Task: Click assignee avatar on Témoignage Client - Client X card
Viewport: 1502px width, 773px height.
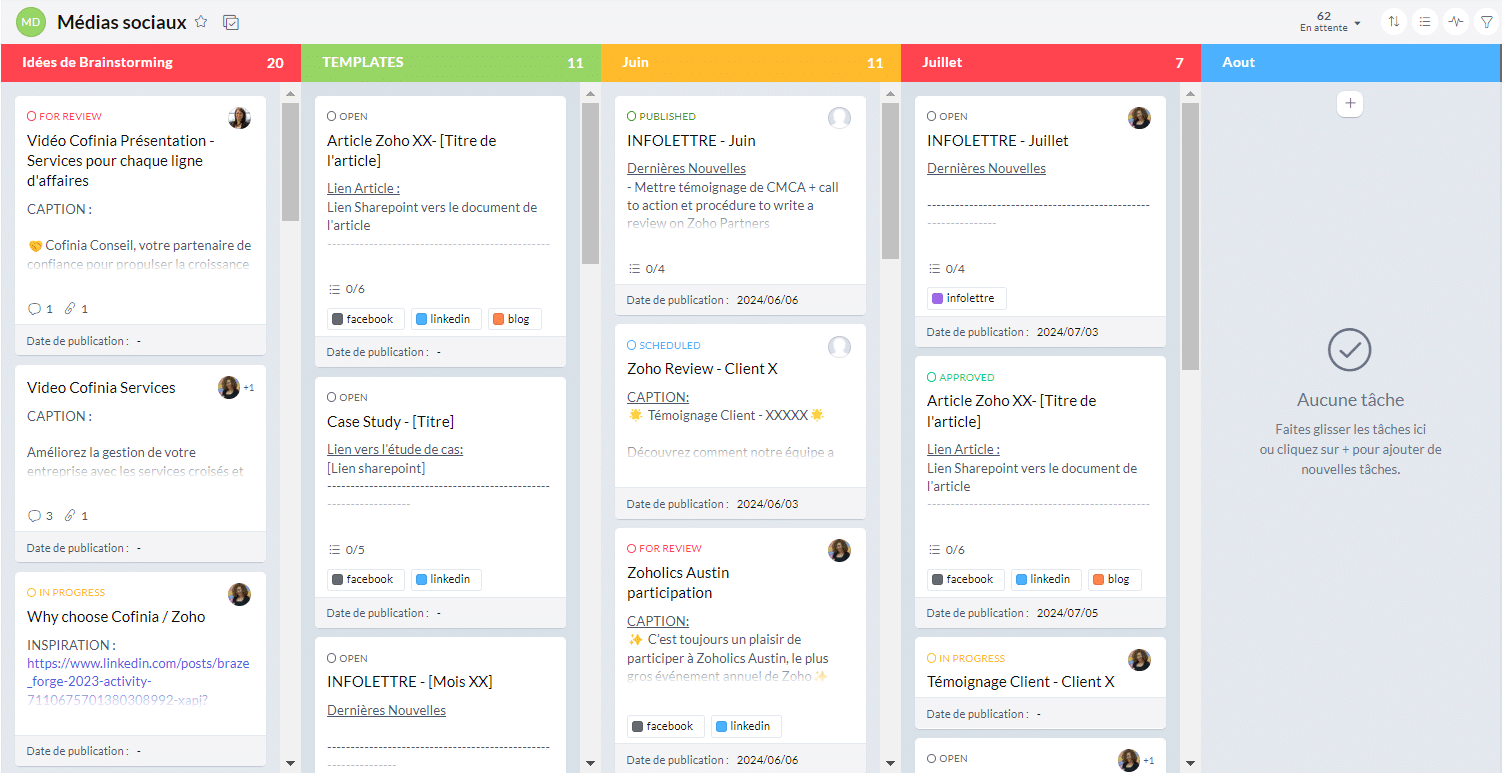Action: 1139,660
